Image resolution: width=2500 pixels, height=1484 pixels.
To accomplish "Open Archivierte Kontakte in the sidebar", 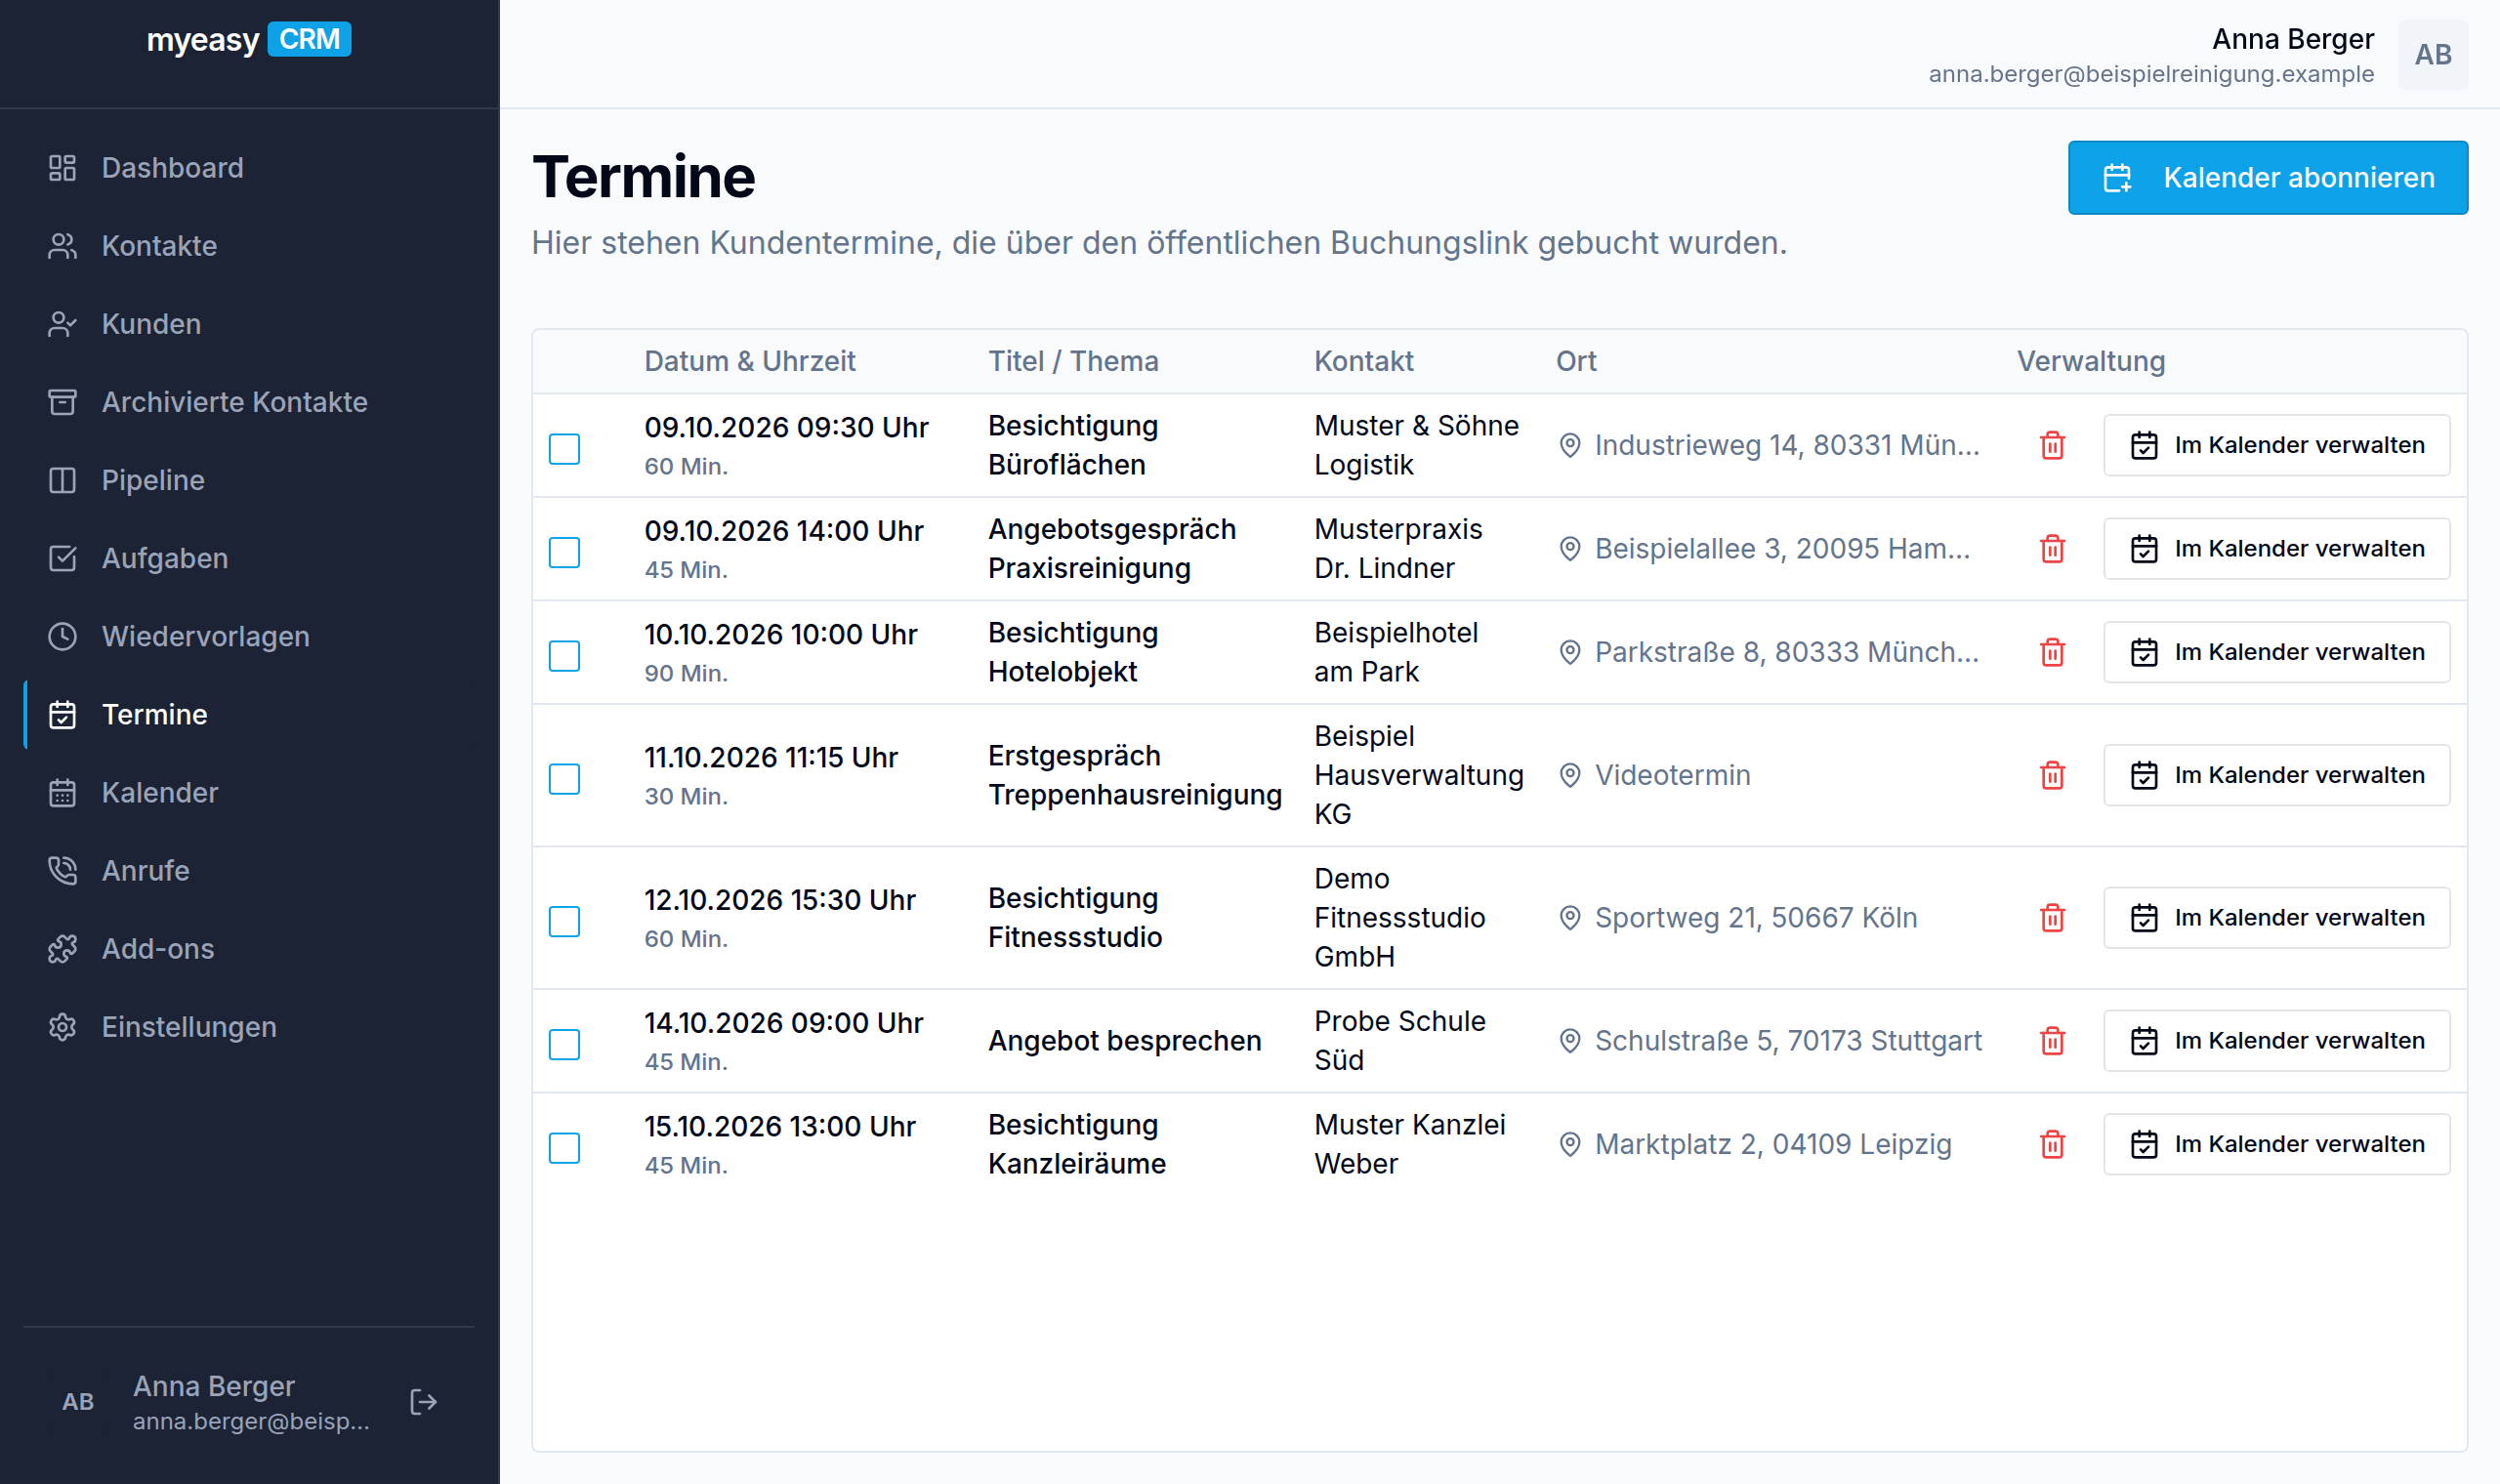I will [249, 402].
